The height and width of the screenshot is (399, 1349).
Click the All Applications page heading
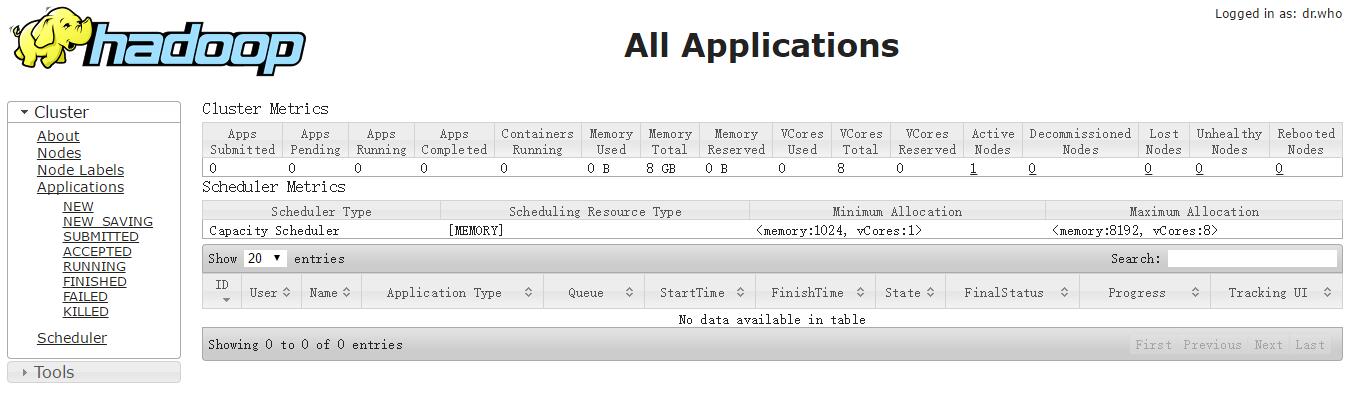click(x=762, y=45)
